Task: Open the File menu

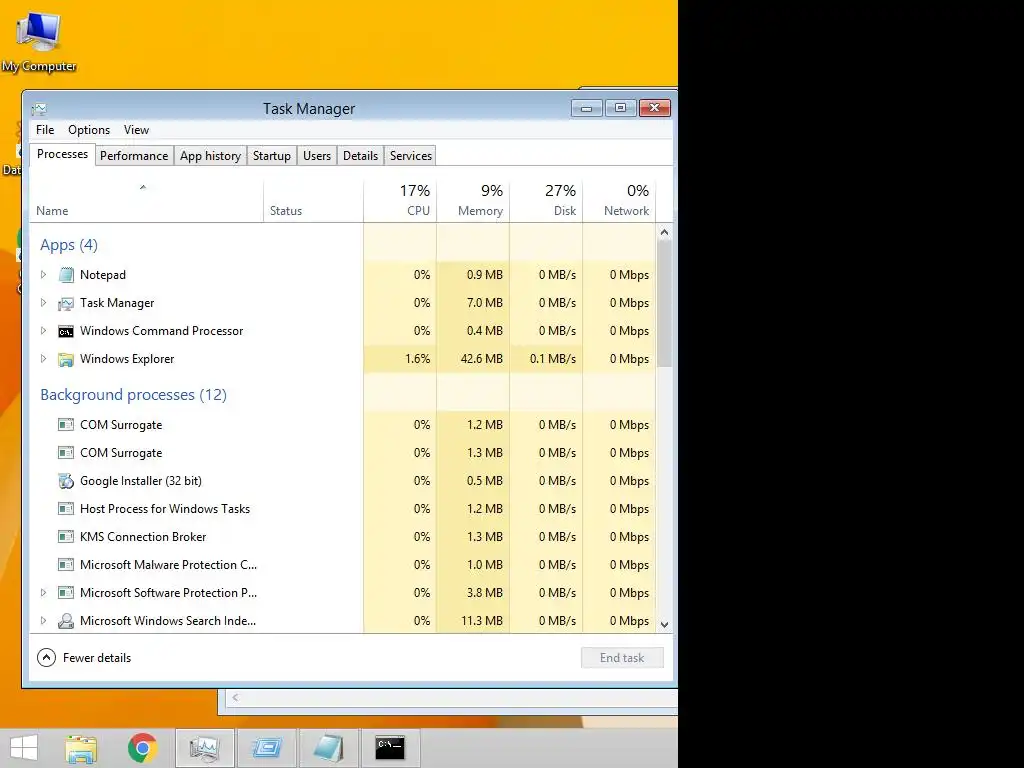Action: tap(45, 130)
